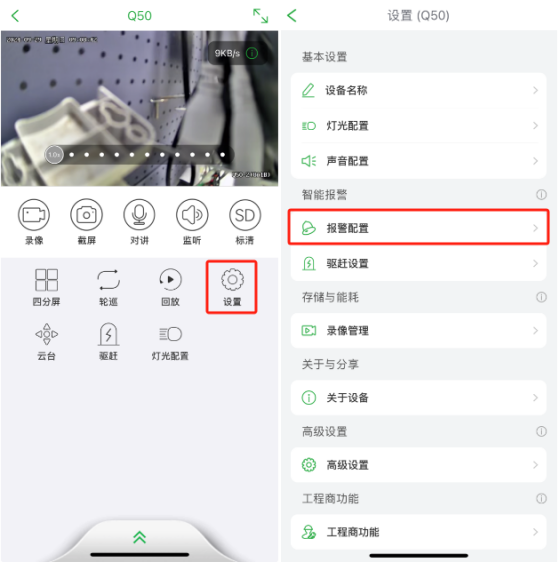Image resolution: width=559 pixels, height=562 pixels.
Task: Expand 高级设置 row chevron
Action: 535,465
